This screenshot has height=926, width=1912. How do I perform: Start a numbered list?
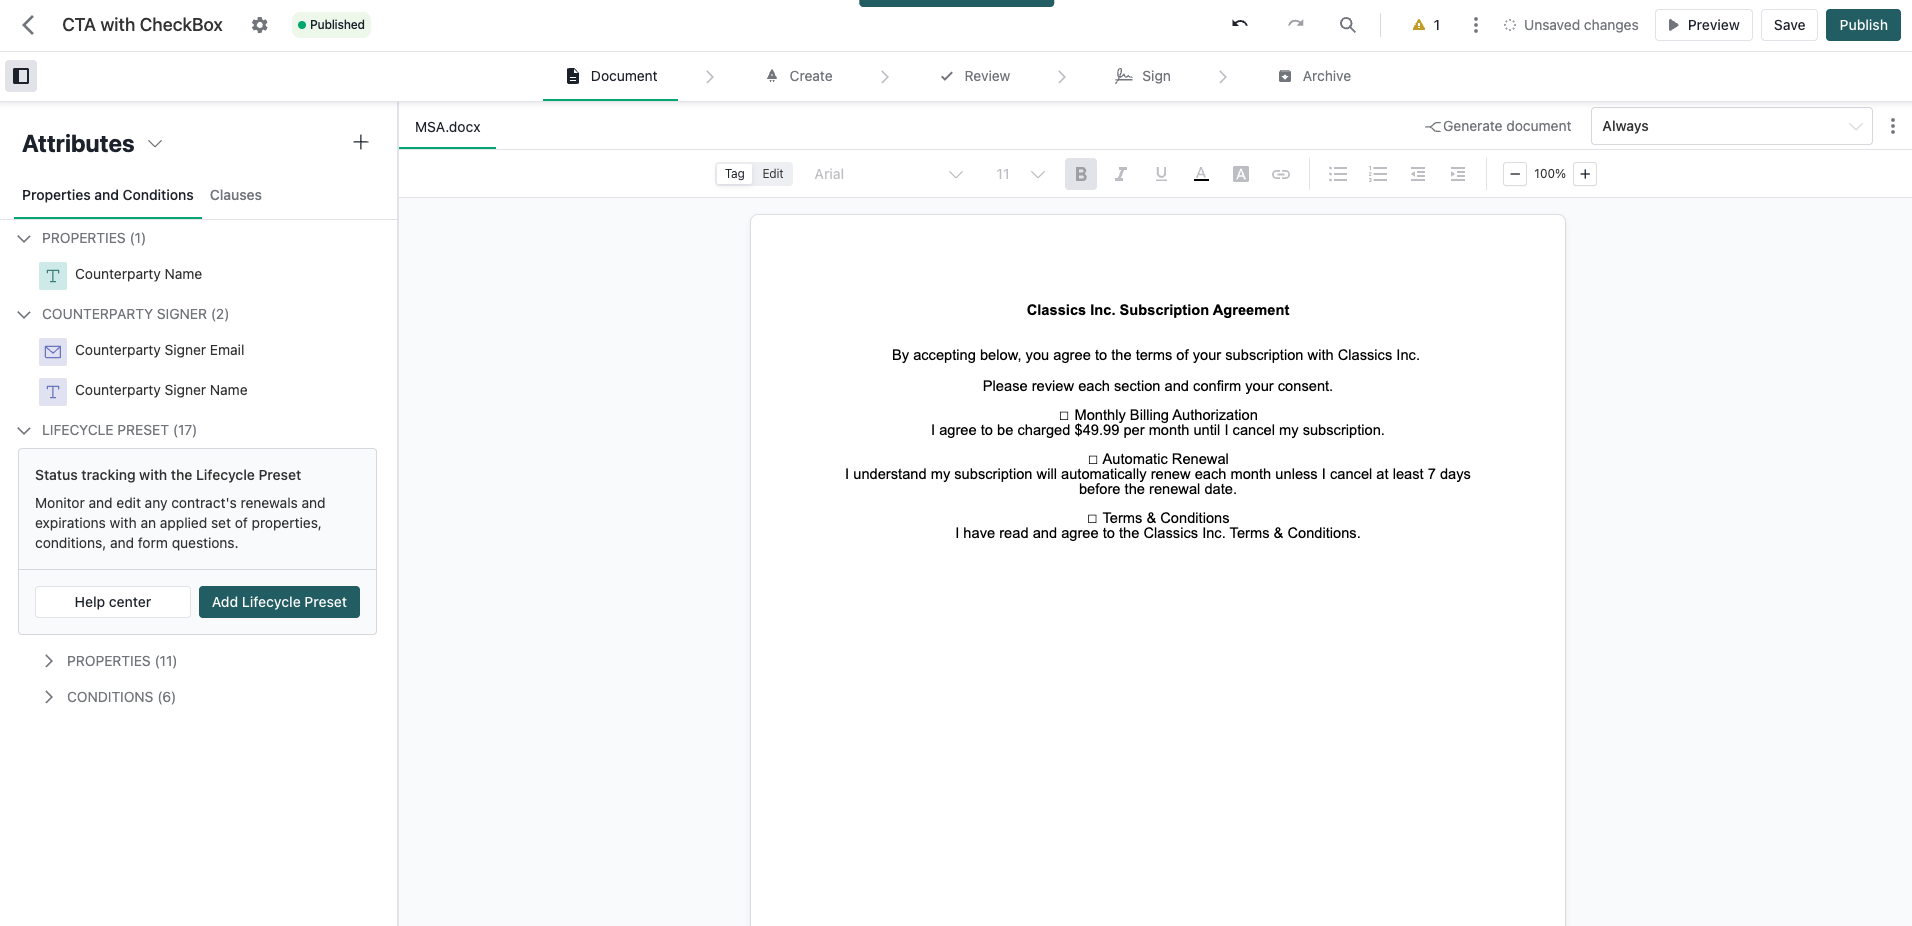(x=1378, y=174)
